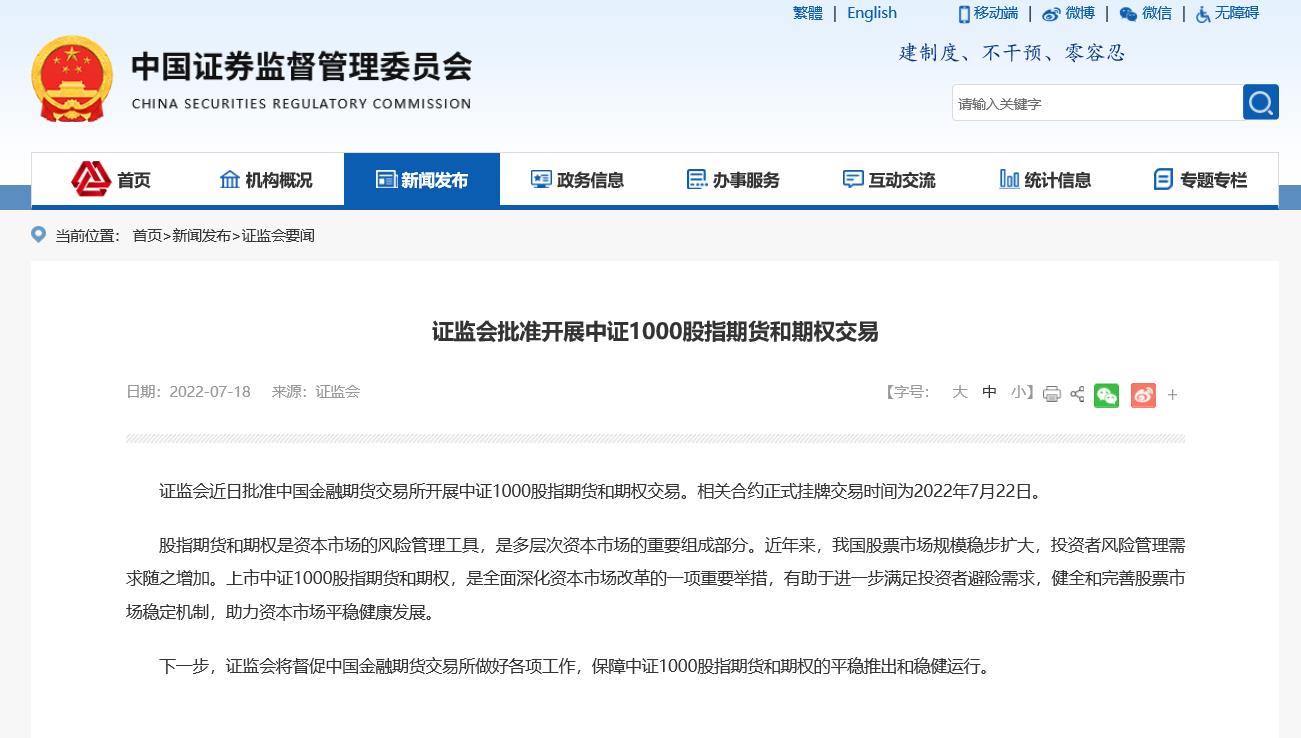Viewport: 1301px width, 738px height.
Task: Click the 证监会要闻 breadcrumb link
Action: 278,236
